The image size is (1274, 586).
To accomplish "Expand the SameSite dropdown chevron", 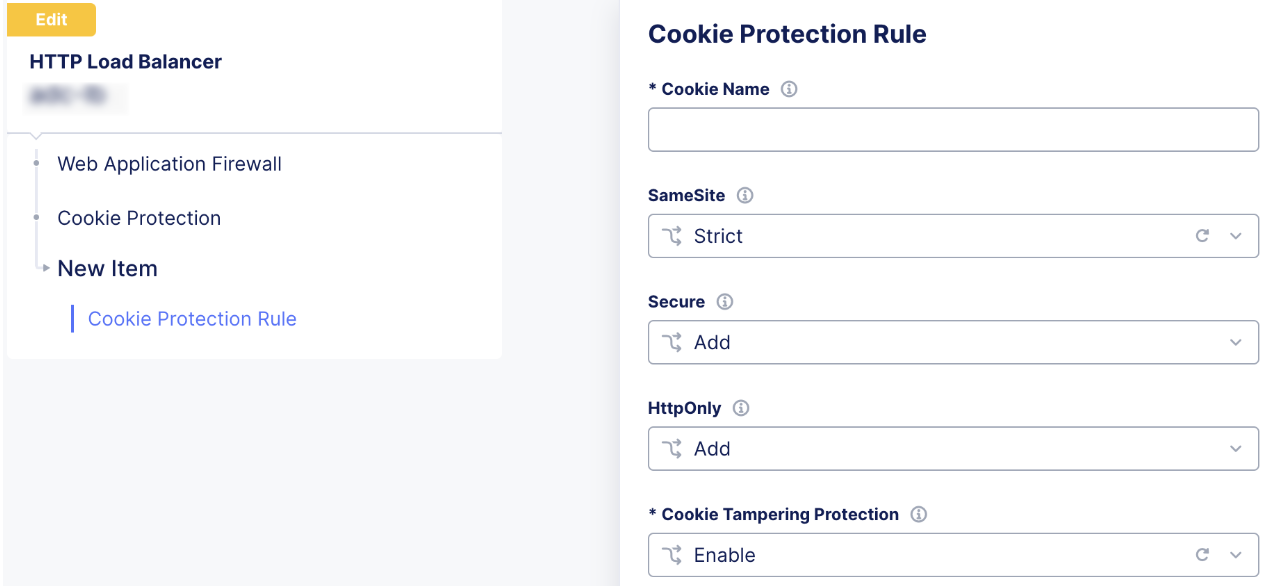I will [1236, 236].
